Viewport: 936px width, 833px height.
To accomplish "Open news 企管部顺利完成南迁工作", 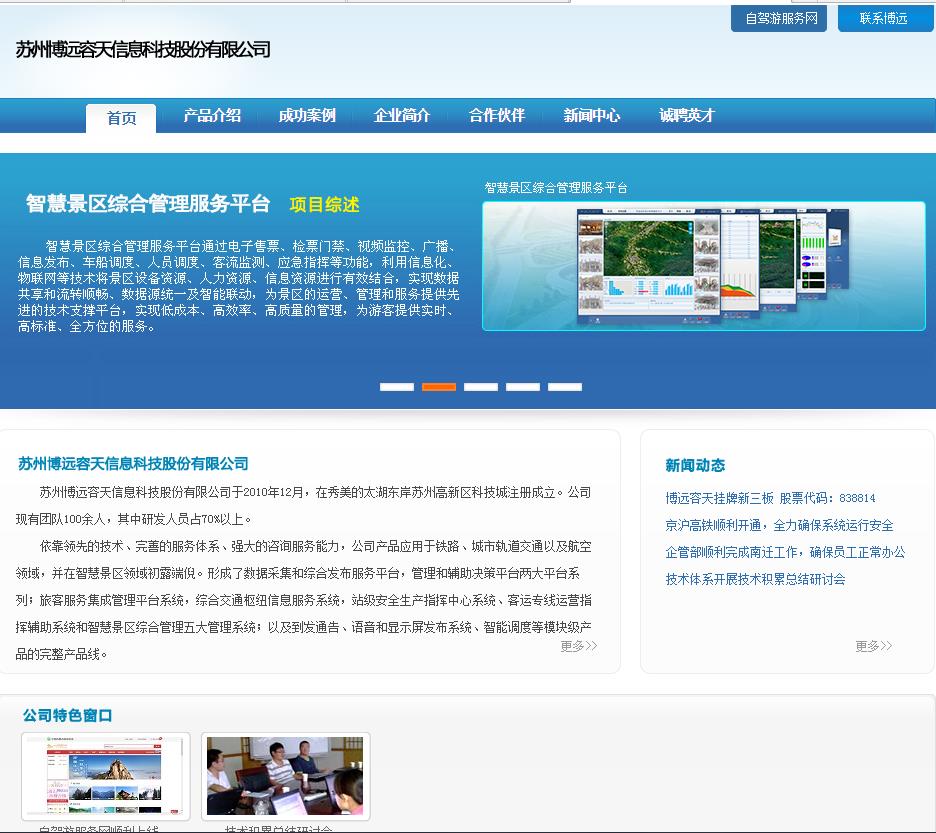I will (785, 552).
